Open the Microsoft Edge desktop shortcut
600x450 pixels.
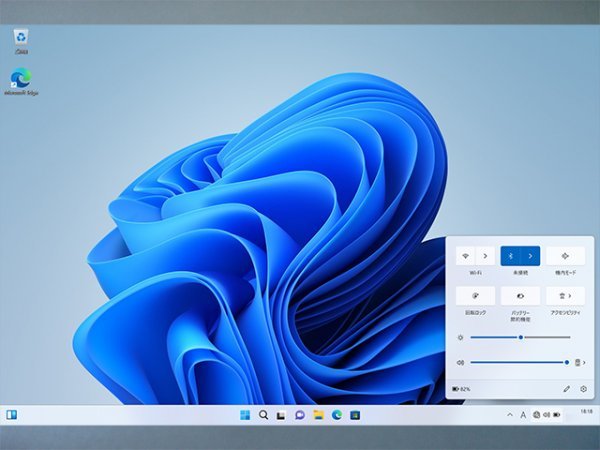[21, 82]
